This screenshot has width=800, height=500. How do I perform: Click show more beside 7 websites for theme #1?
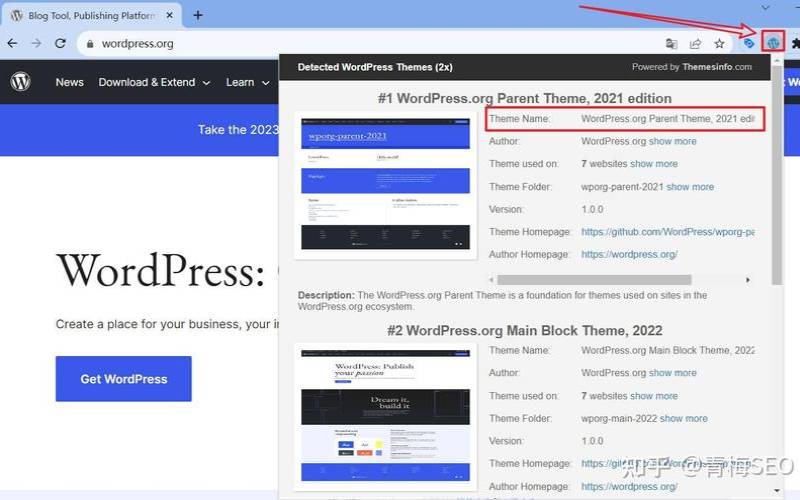[x=654, y=164]
